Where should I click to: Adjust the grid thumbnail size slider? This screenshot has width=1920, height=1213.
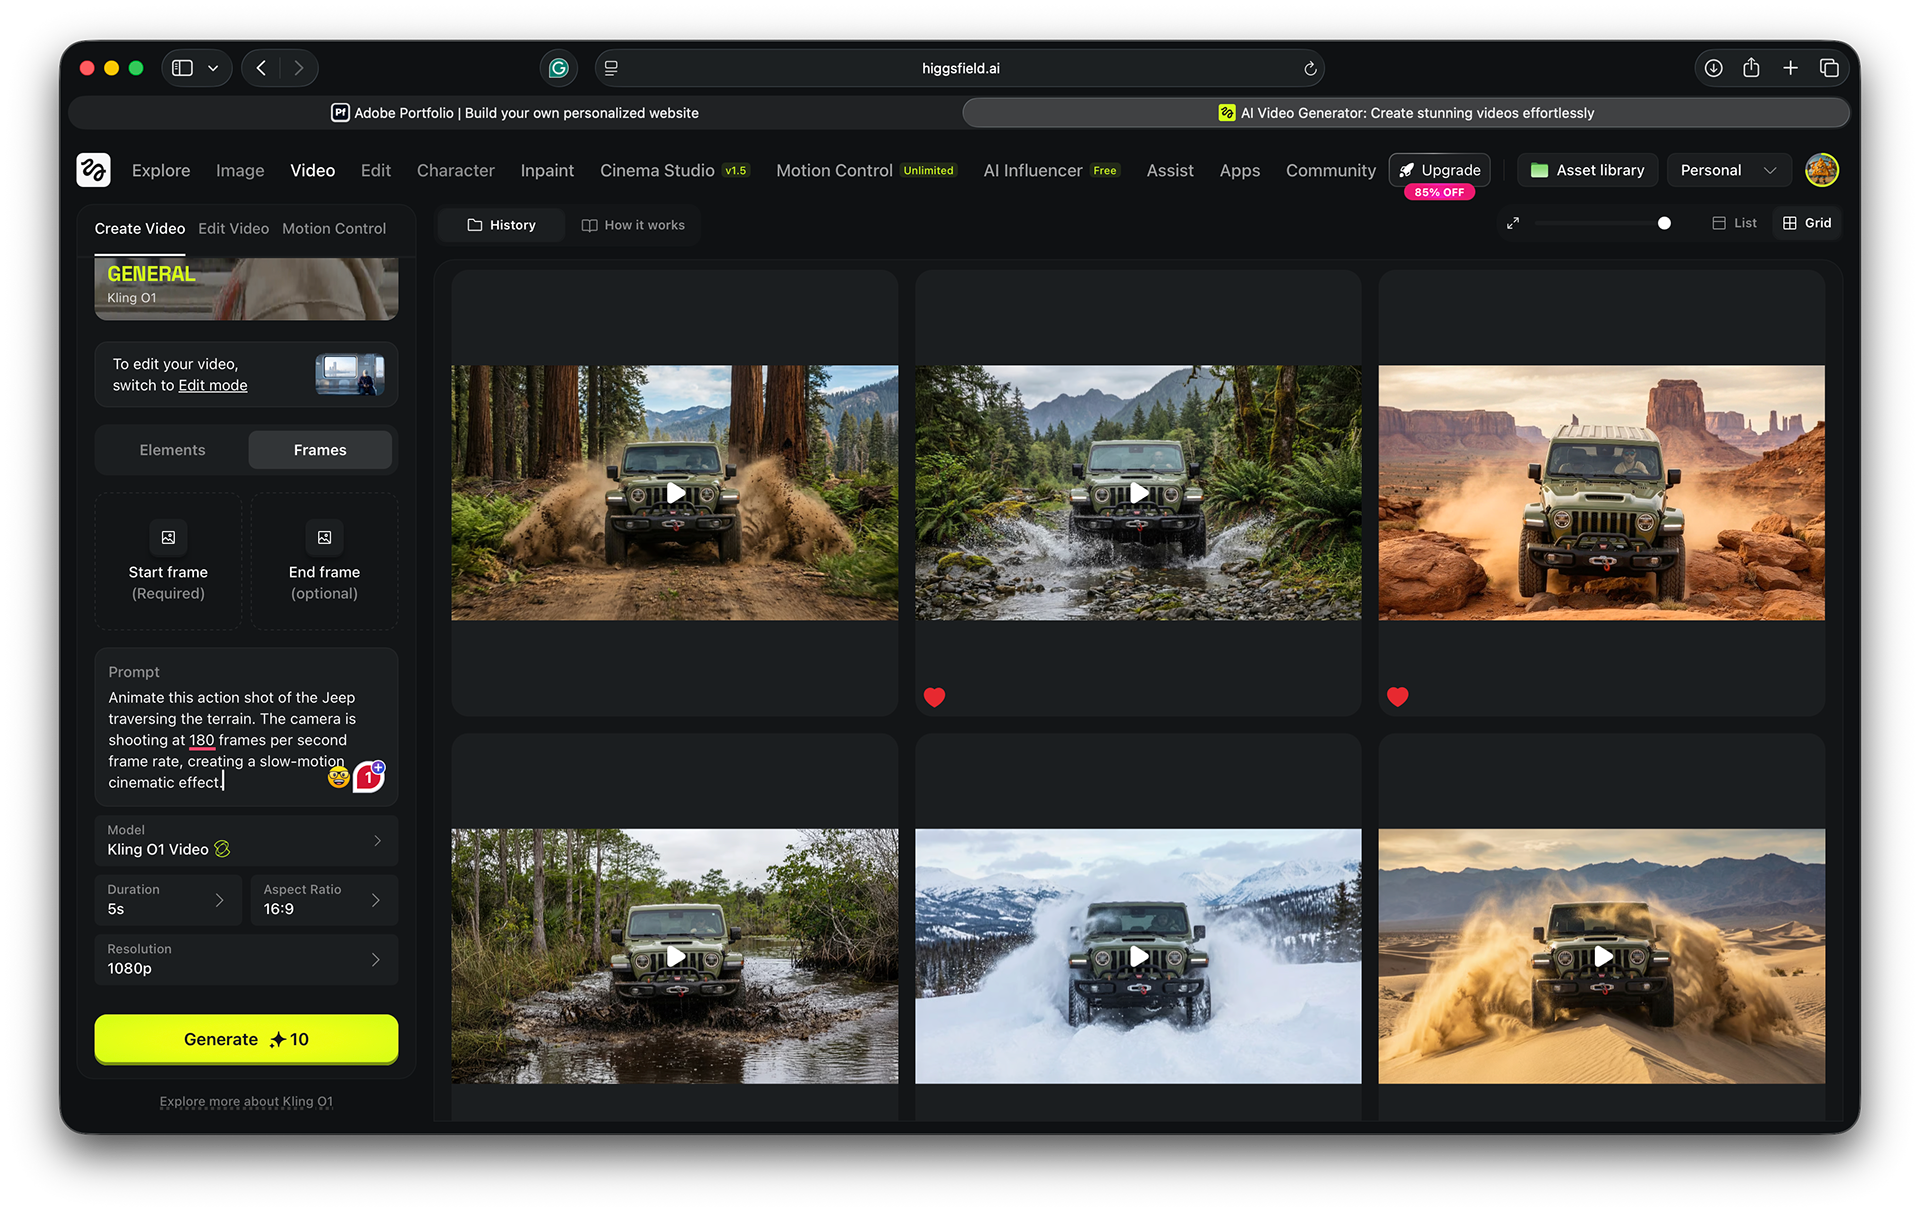1663,223
